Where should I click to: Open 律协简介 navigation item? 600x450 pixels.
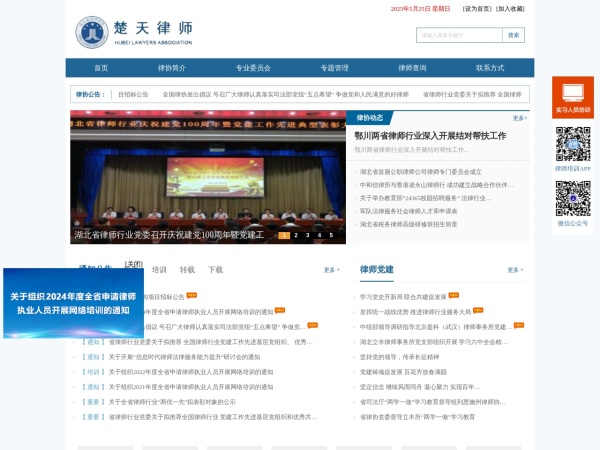pyautogui.click(x=172, y=68)
